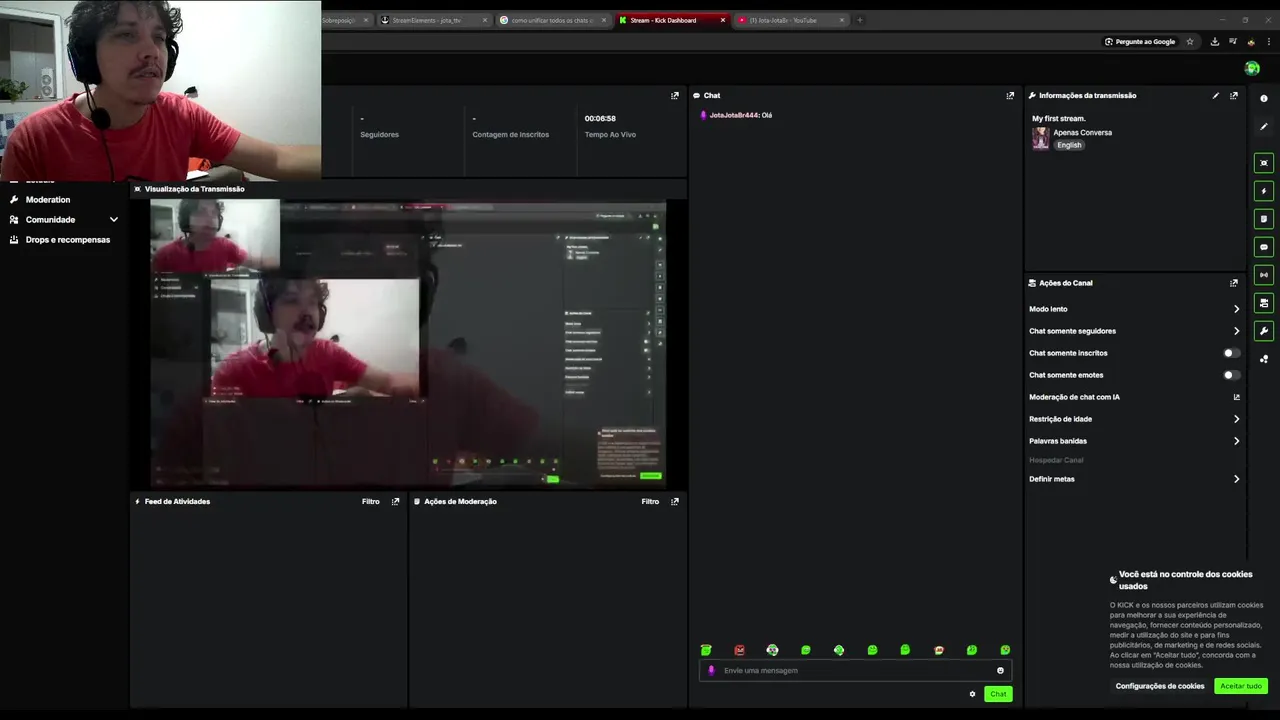Click the purple identity badge in the message box
This screenshot has width=1280, height=720.
coord(712,671)
